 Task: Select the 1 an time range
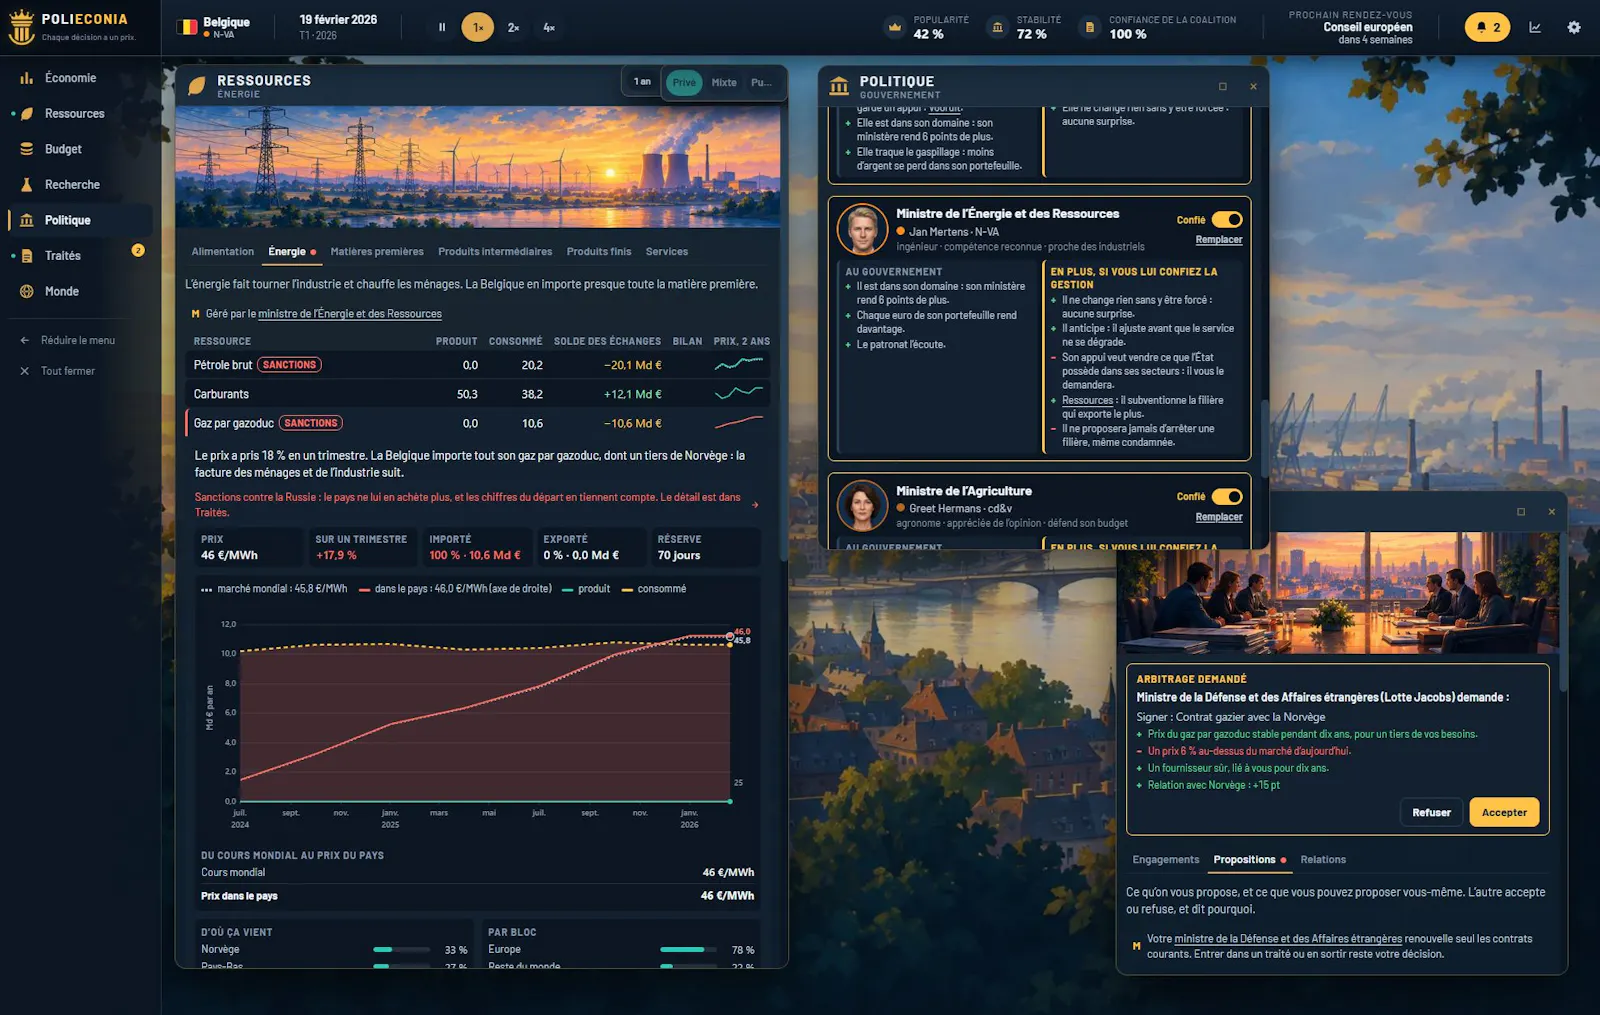tap(642, 82)
